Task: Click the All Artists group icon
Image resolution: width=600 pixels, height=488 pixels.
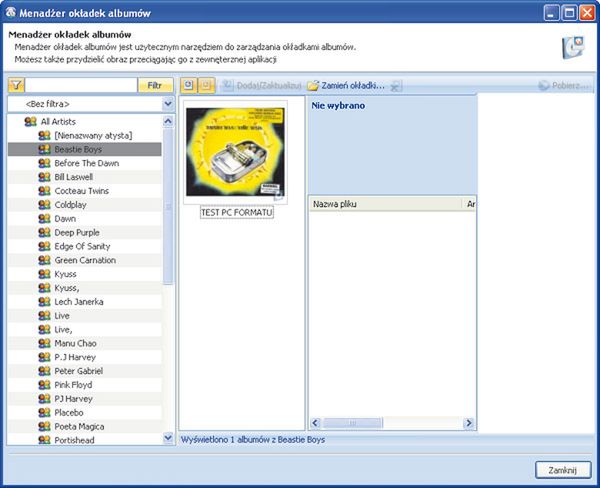Action: click(x=30, y=122)
